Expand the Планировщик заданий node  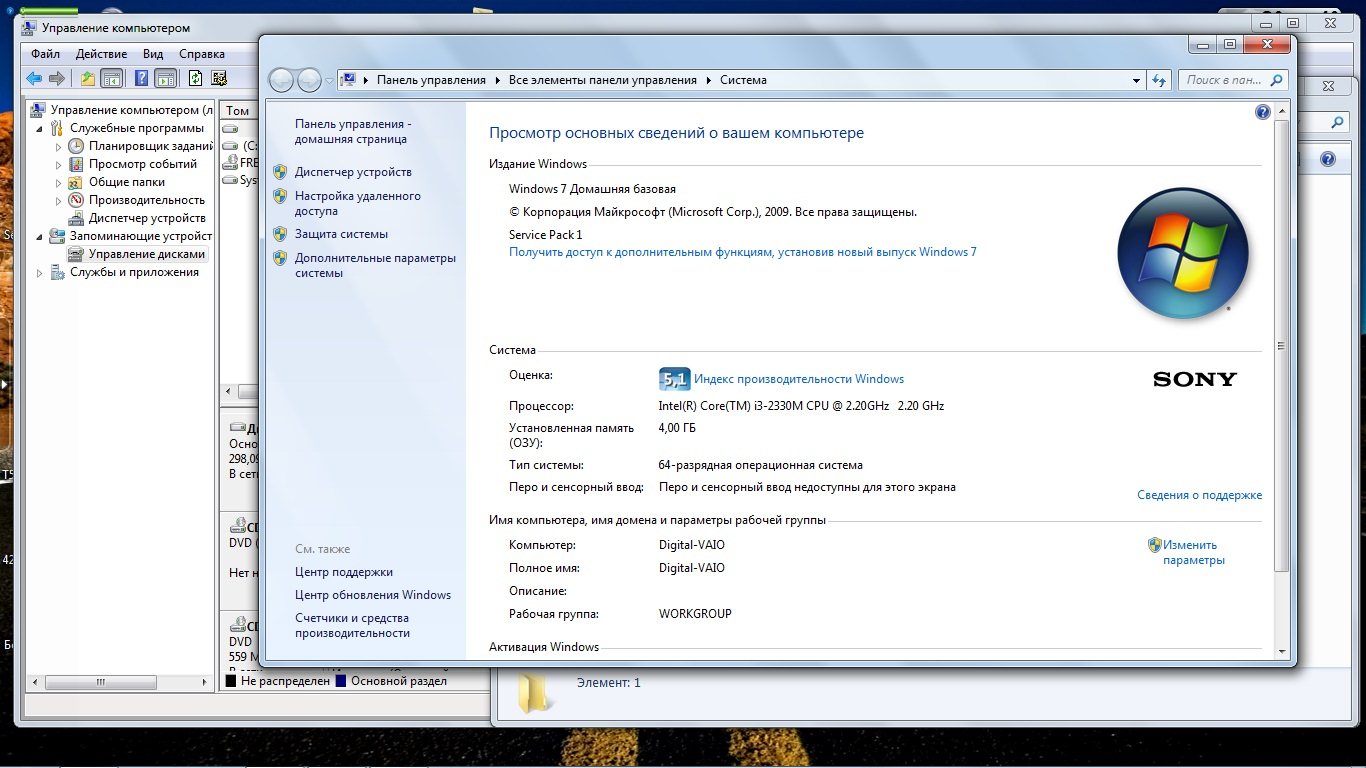[58, 147]
